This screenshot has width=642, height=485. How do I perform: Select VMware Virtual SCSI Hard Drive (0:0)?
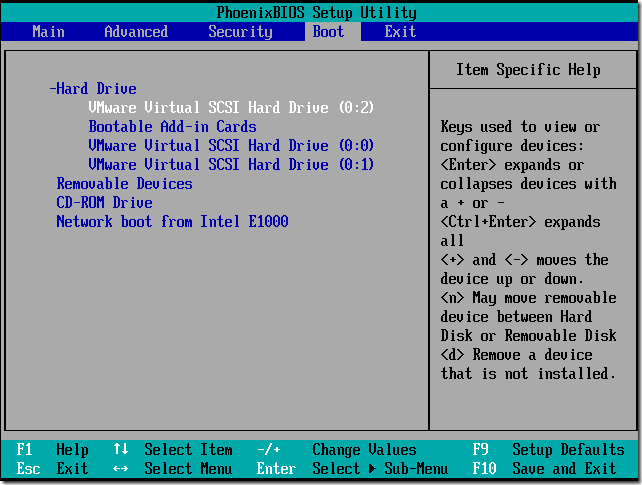point(231,145)
